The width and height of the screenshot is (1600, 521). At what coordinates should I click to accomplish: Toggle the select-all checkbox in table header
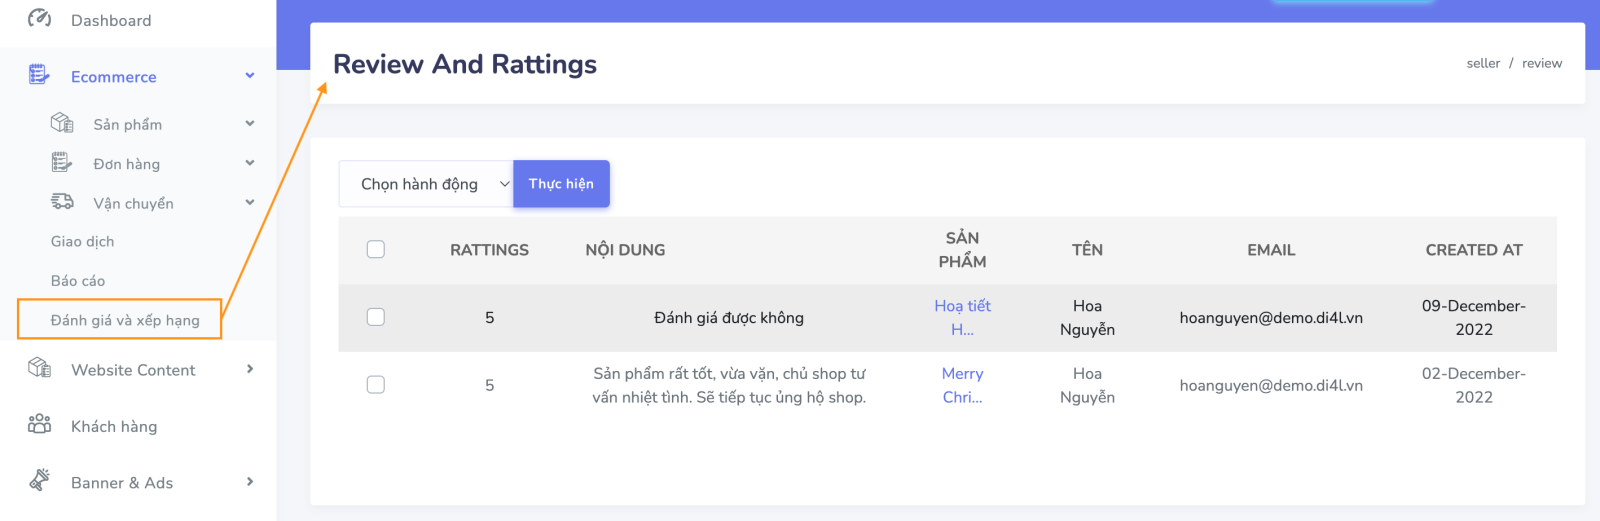(376, 249)
